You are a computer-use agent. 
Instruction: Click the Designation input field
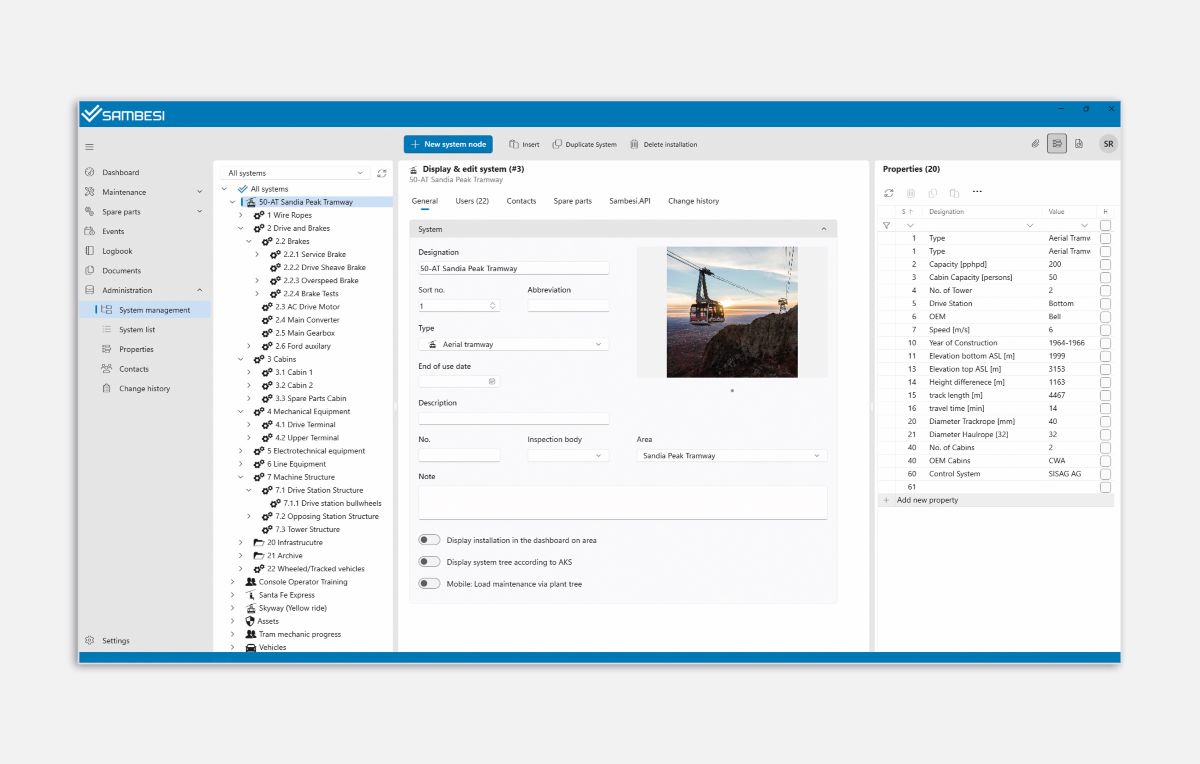point(513,268)
